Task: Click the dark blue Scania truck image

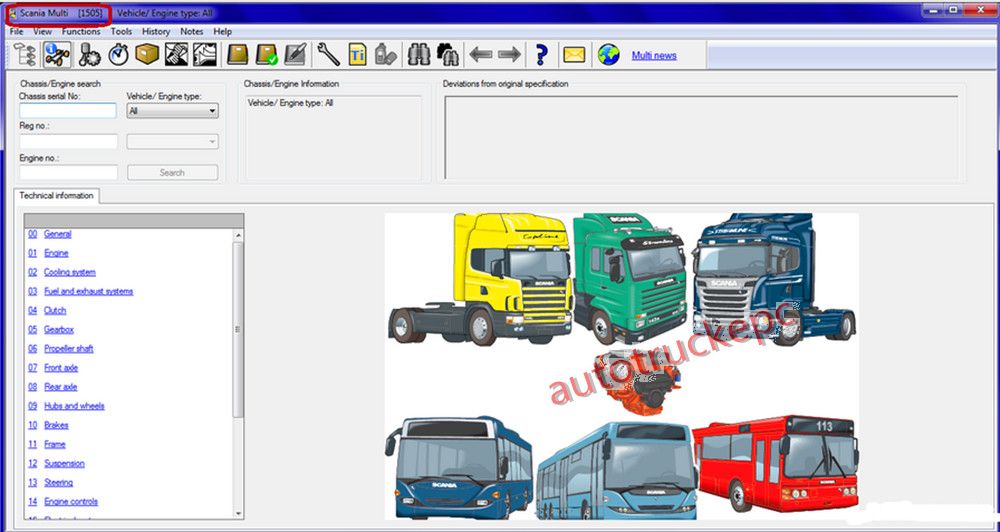Action: (774, 278)
